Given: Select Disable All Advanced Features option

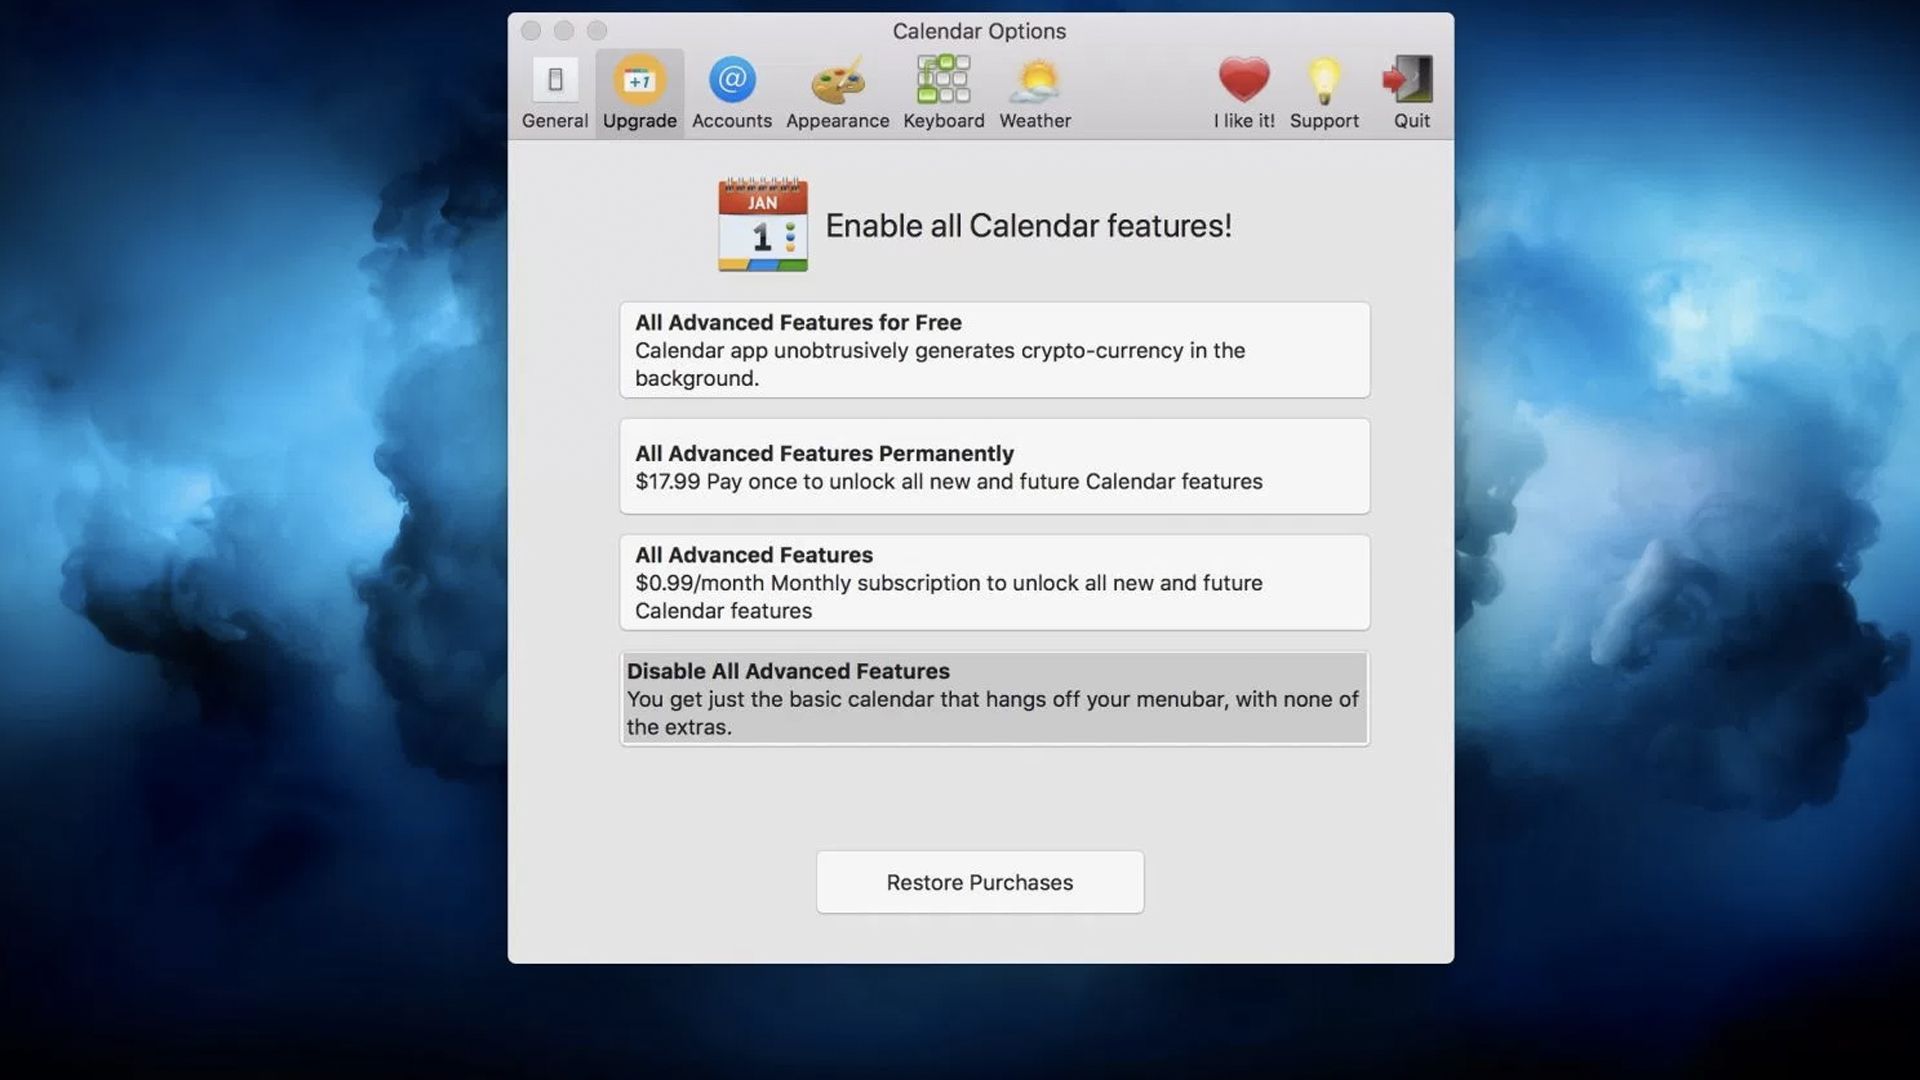Looking at the screenshot, I should point(994,698).
